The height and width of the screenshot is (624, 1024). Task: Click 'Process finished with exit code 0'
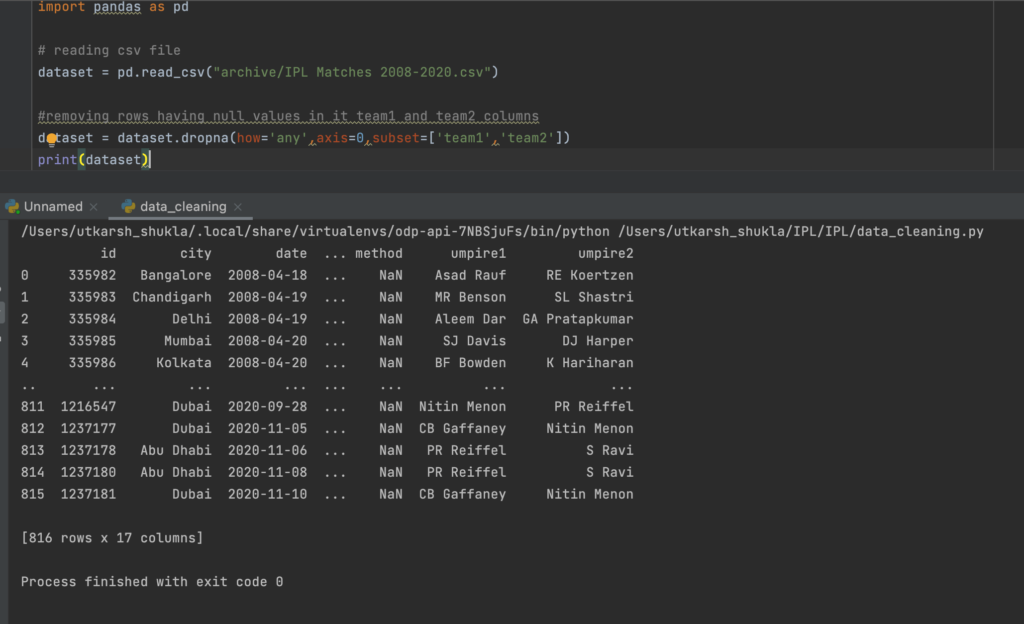click(152, 582)
